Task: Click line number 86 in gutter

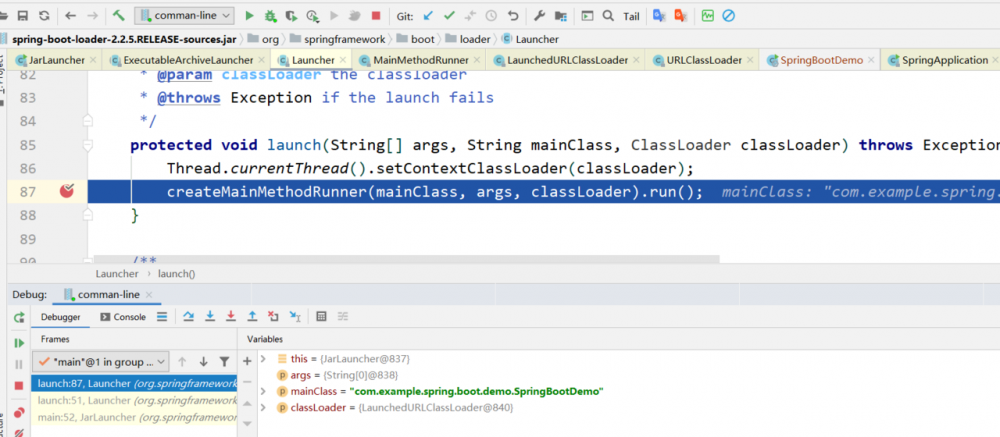Action: tap(27, 169)
